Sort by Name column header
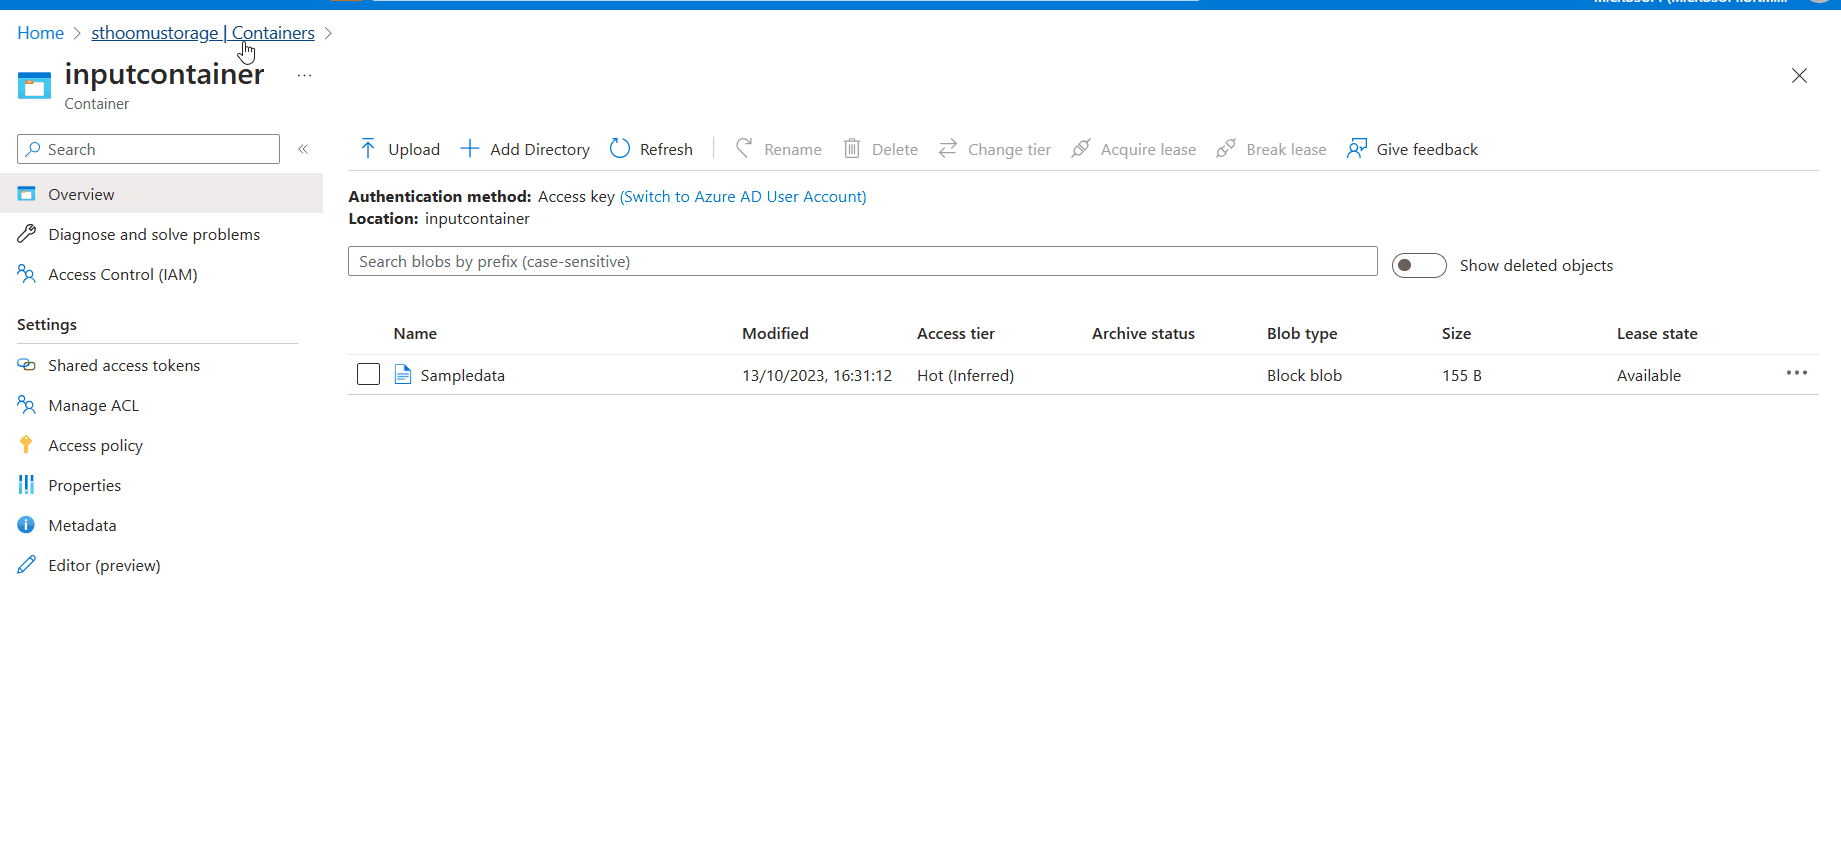This screenshot has height=842, width=1841. 415,333
